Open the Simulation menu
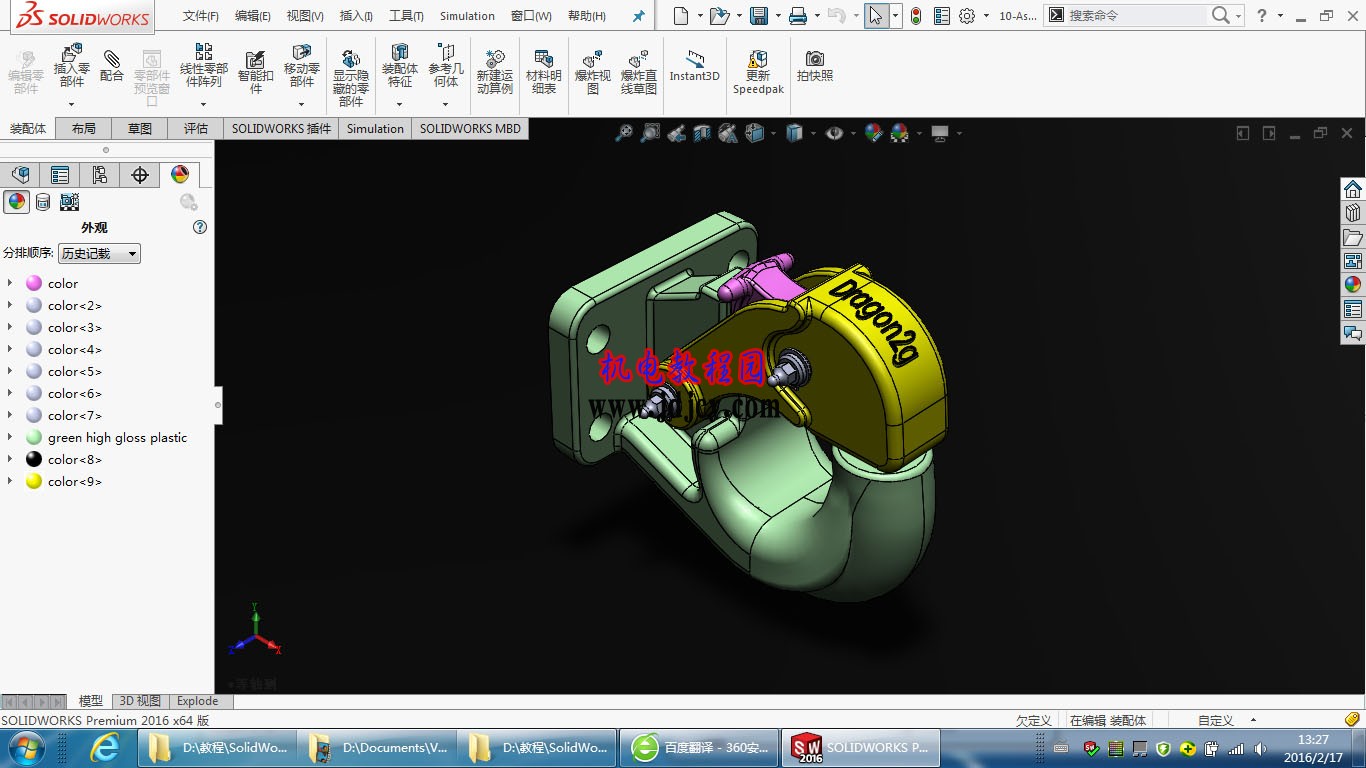Viewport: 1366px width, 768px height. 467,16
